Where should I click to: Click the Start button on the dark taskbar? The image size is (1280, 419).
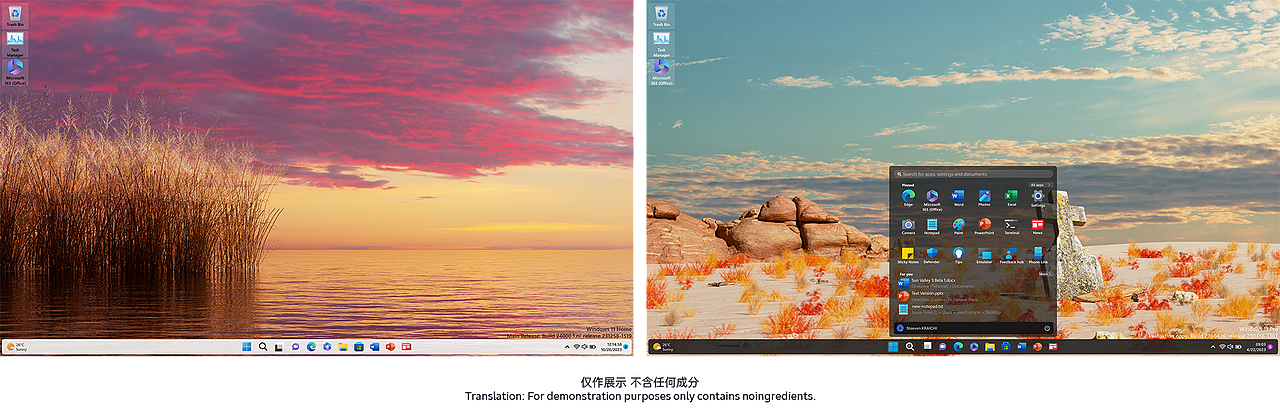click(893, 346)
